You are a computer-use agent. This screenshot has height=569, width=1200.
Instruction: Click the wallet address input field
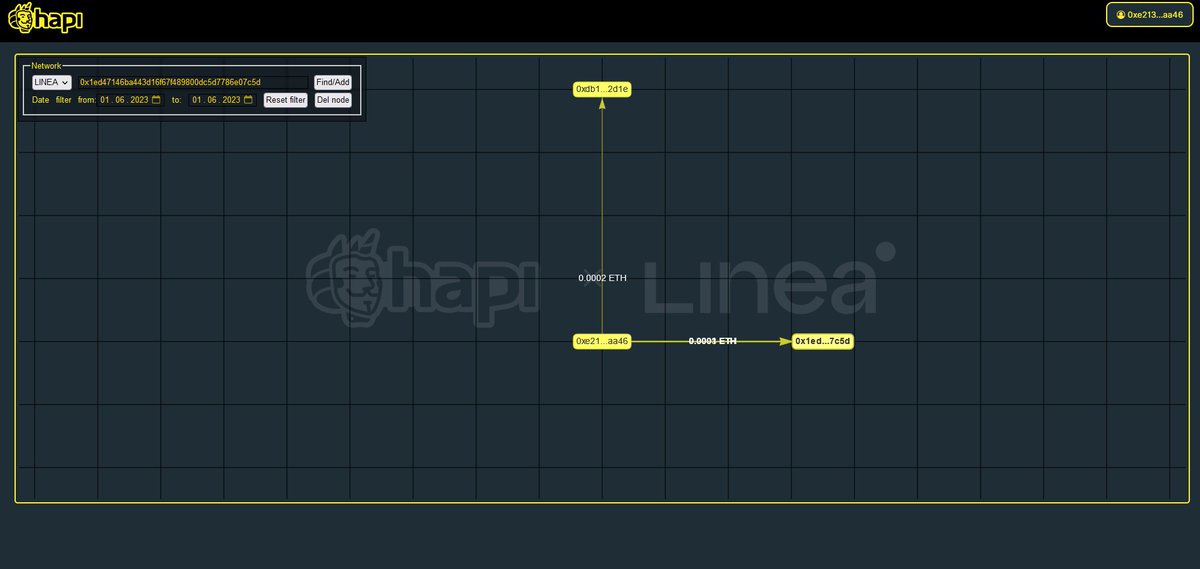click(x=193, y=82)
